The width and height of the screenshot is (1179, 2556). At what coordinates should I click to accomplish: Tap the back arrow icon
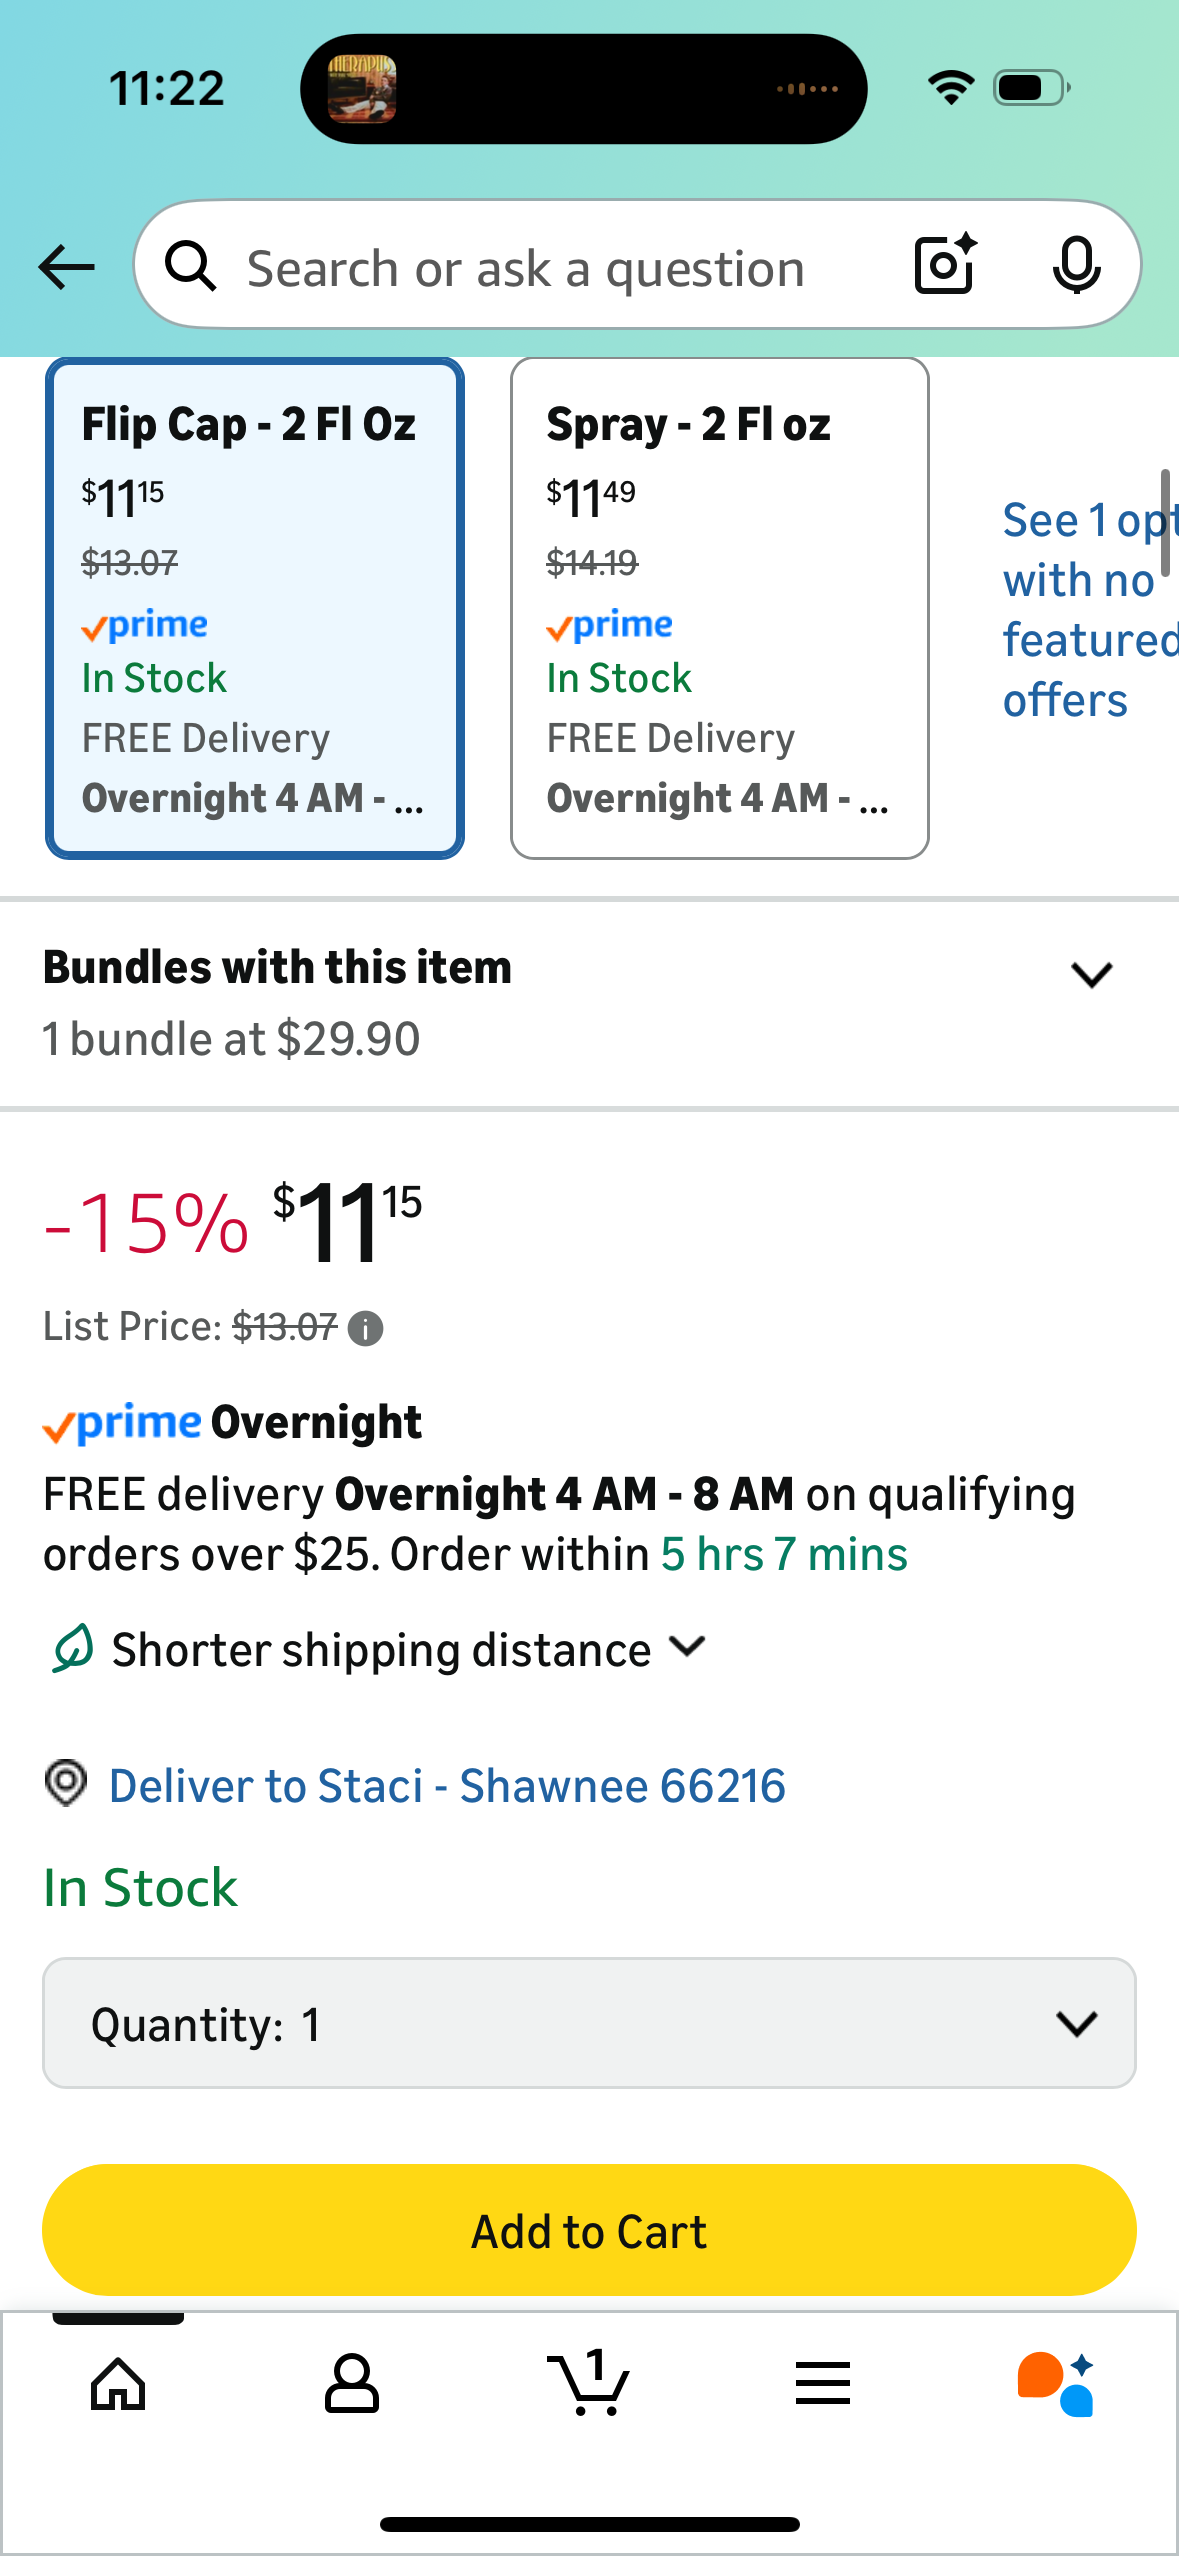(x=67, y=267)
